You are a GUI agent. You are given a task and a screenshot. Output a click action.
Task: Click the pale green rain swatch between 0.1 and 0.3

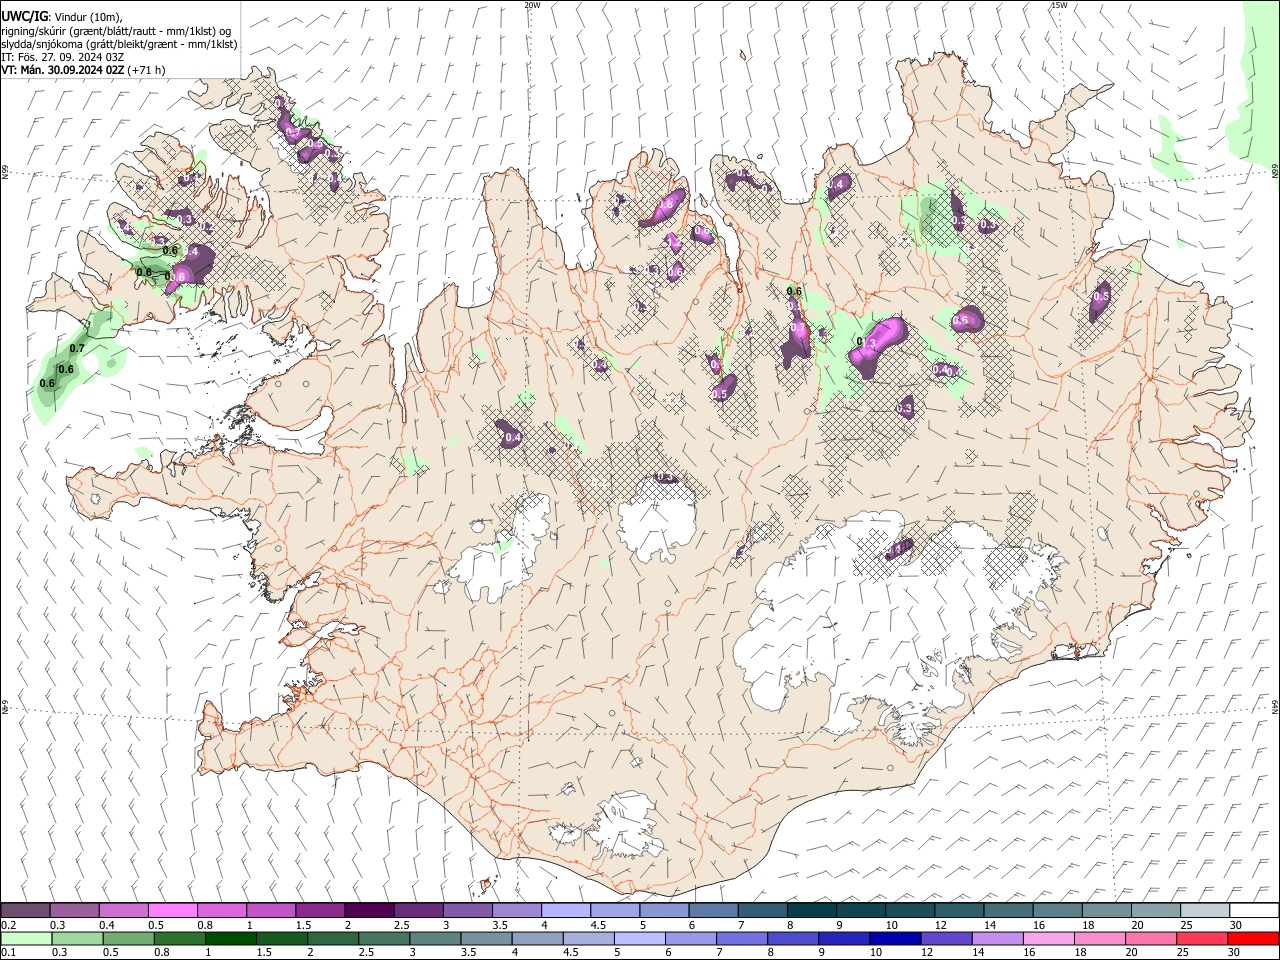(x=27, y=939)
